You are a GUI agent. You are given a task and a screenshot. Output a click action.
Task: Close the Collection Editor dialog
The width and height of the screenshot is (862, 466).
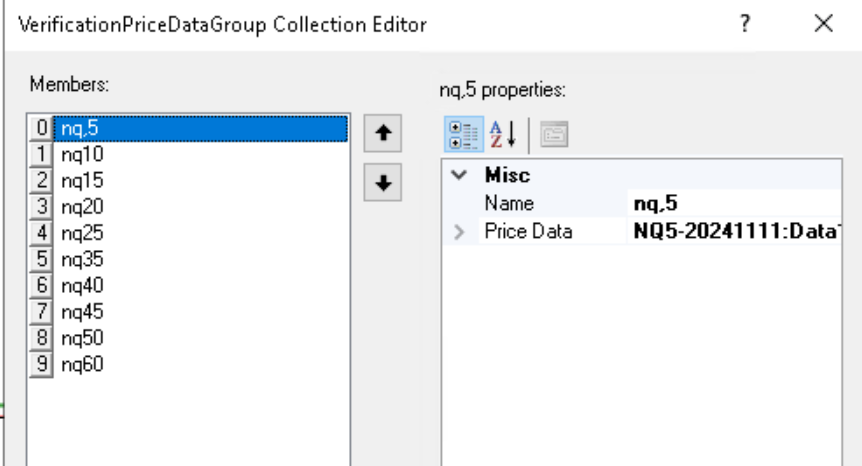click(823, 24)
